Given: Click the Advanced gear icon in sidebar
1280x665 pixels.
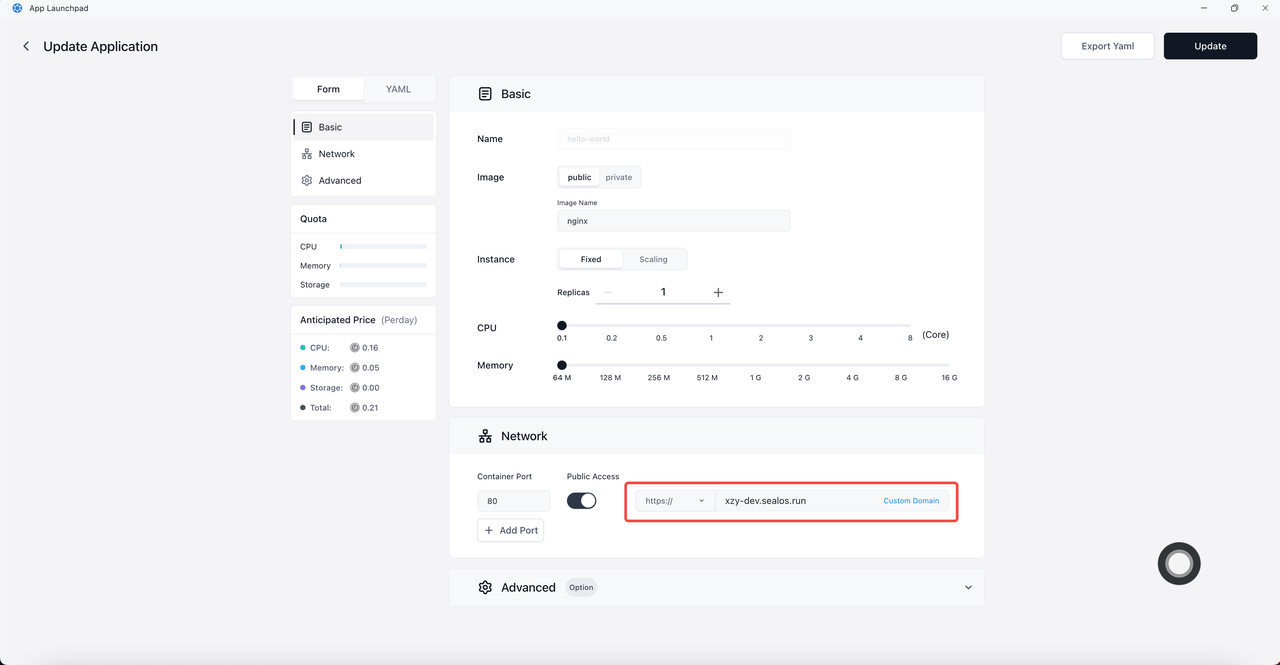Looking at the screenshot, I should click(x=307, y=181).
